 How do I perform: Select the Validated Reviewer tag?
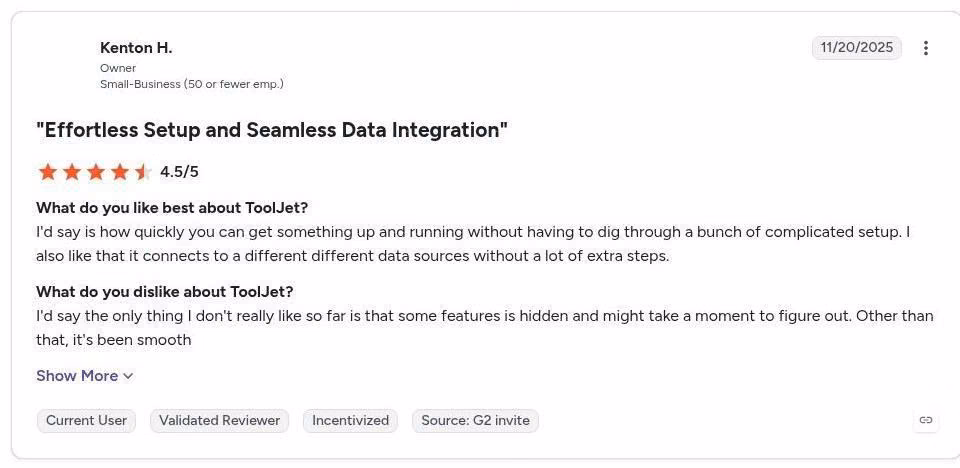point(219,421)
